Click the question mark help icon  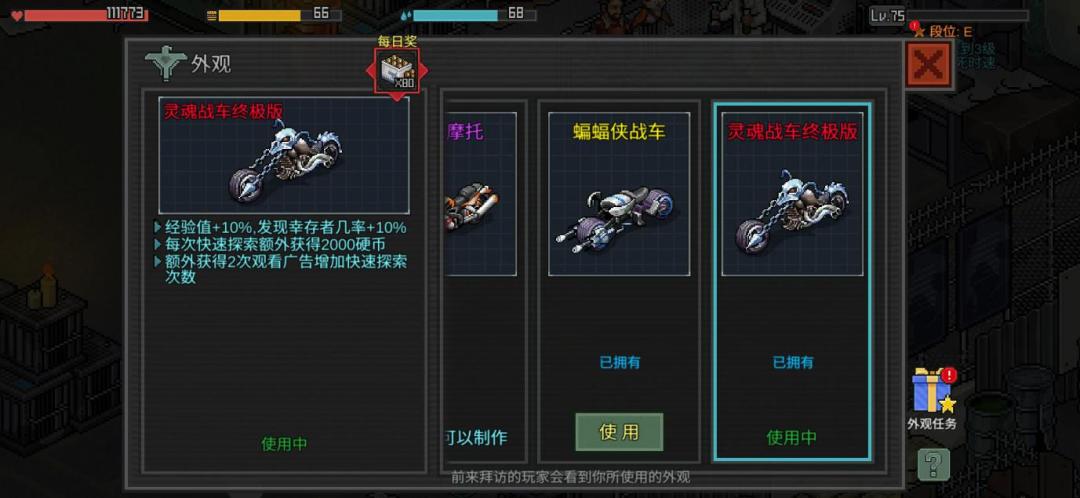coord(934,465)
